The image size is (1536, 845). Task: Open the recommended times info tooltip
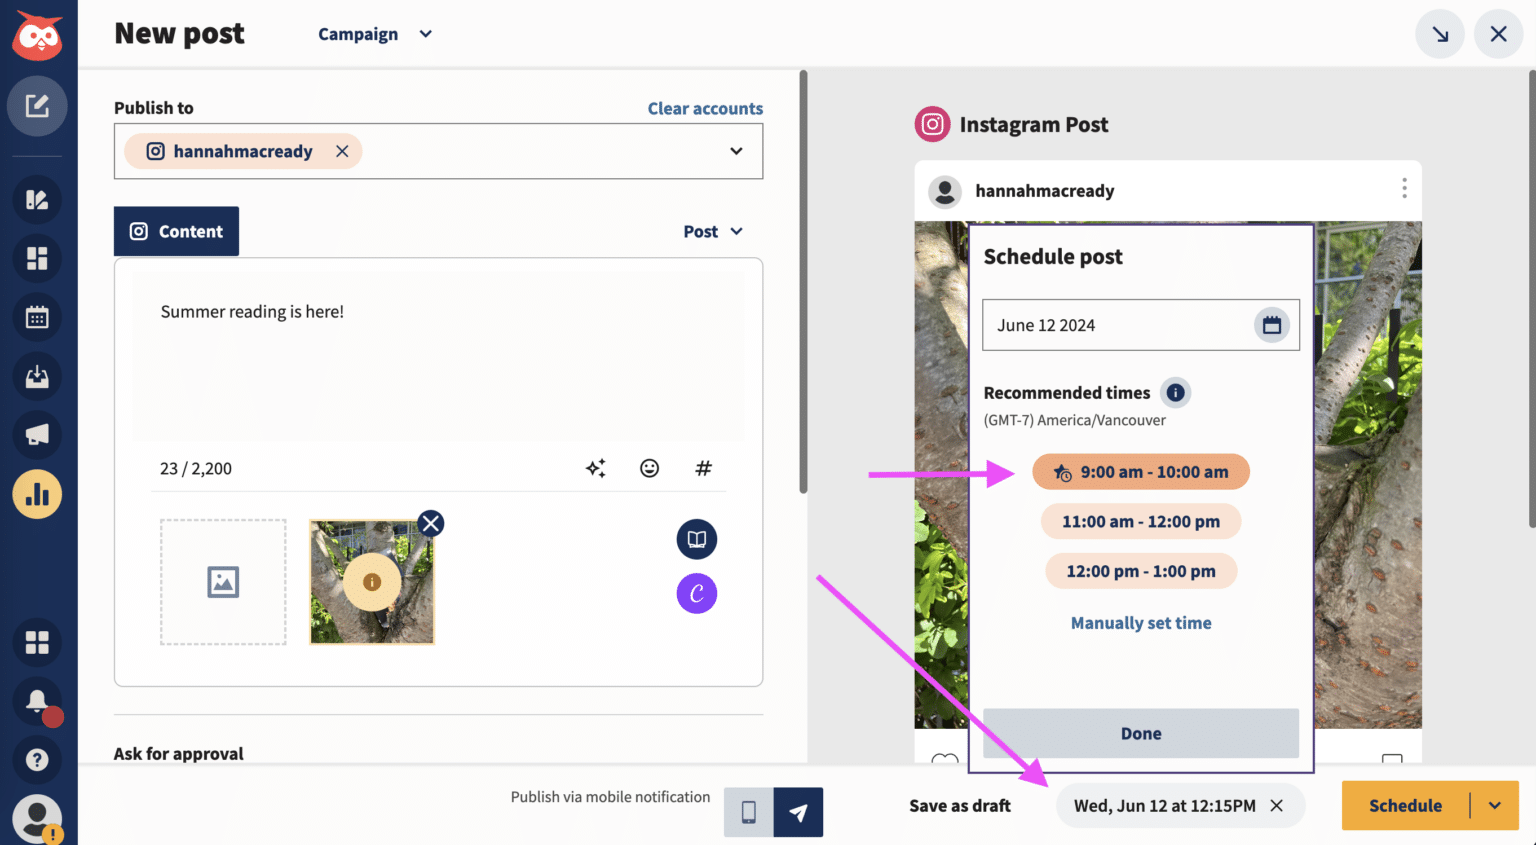(x=1175, y=392)
